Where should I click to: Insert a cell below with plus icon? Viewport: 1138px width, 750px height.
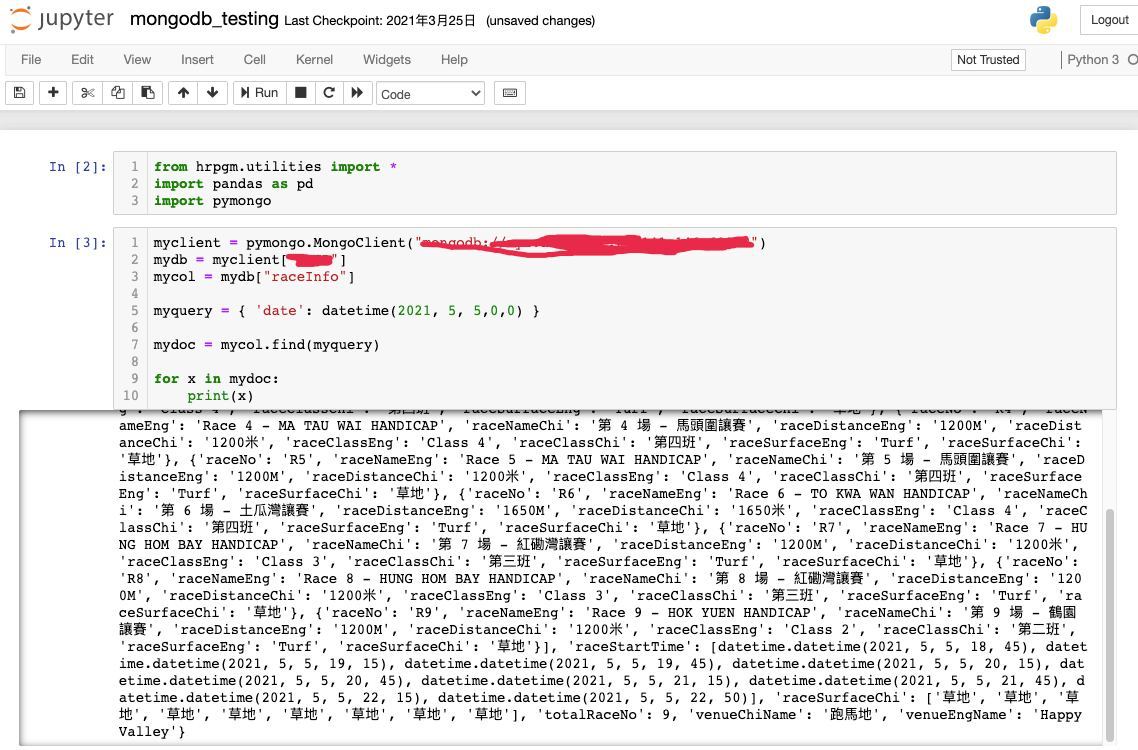[x=53, y=93]
